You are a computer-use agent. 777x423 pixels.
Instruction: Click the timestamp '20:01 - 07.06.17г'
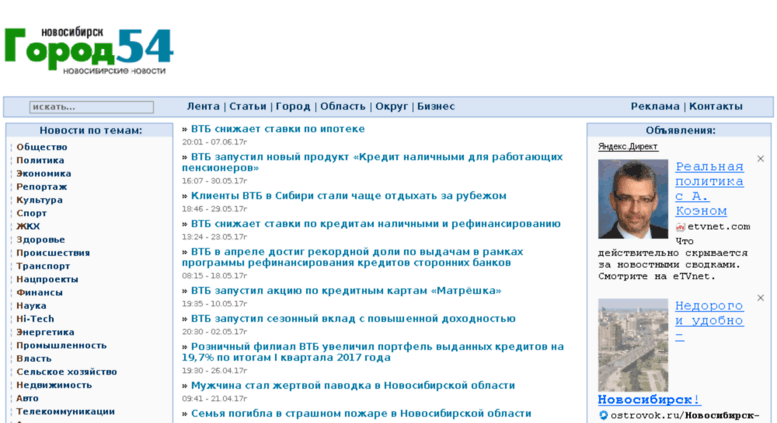pyautogui.click(x=214, y=142)
